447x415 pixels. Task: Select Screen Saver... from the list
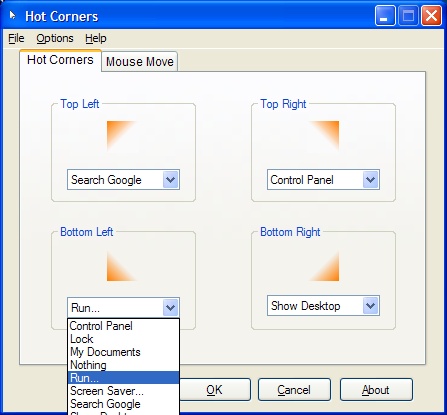(x=123, y=391)
